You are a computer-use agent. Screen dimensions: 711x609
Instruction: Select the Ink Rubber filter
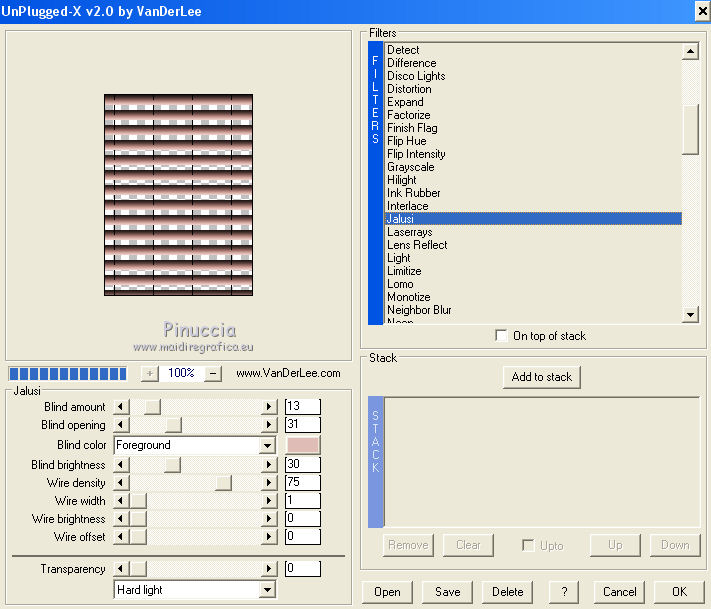[x=533, y=193]
